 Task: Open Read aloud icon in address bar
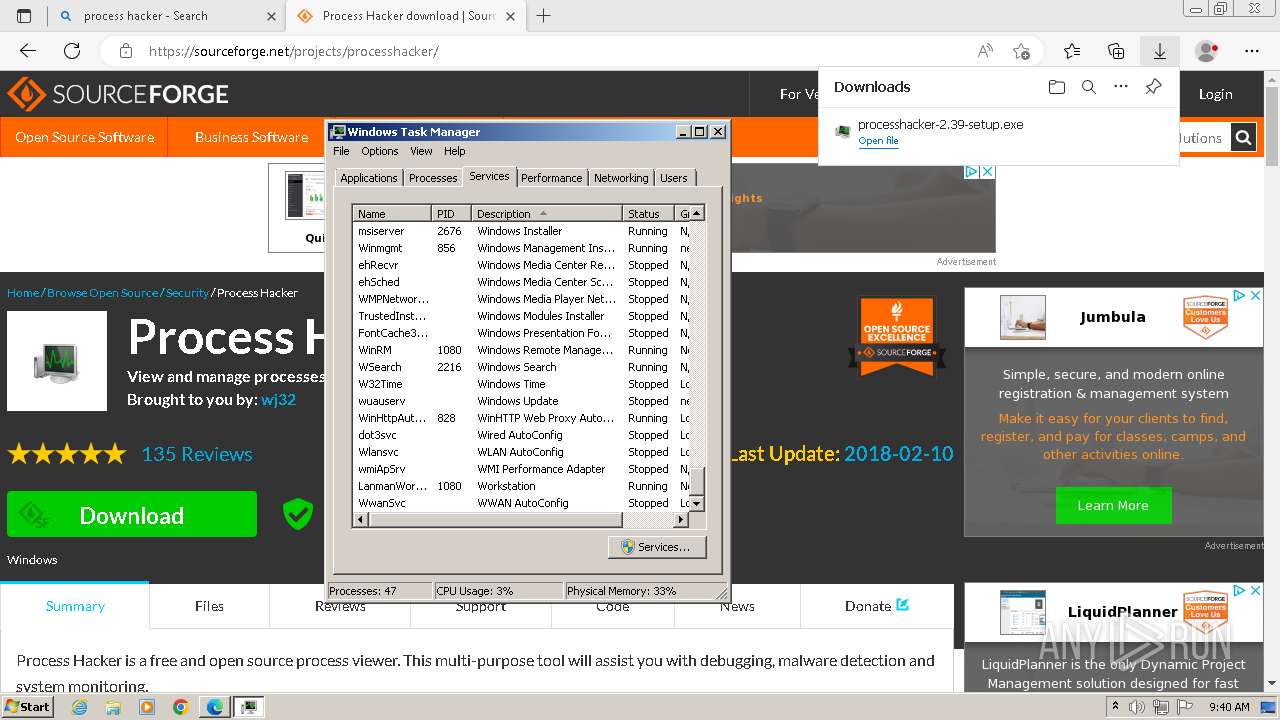click(x=985, y=51)
